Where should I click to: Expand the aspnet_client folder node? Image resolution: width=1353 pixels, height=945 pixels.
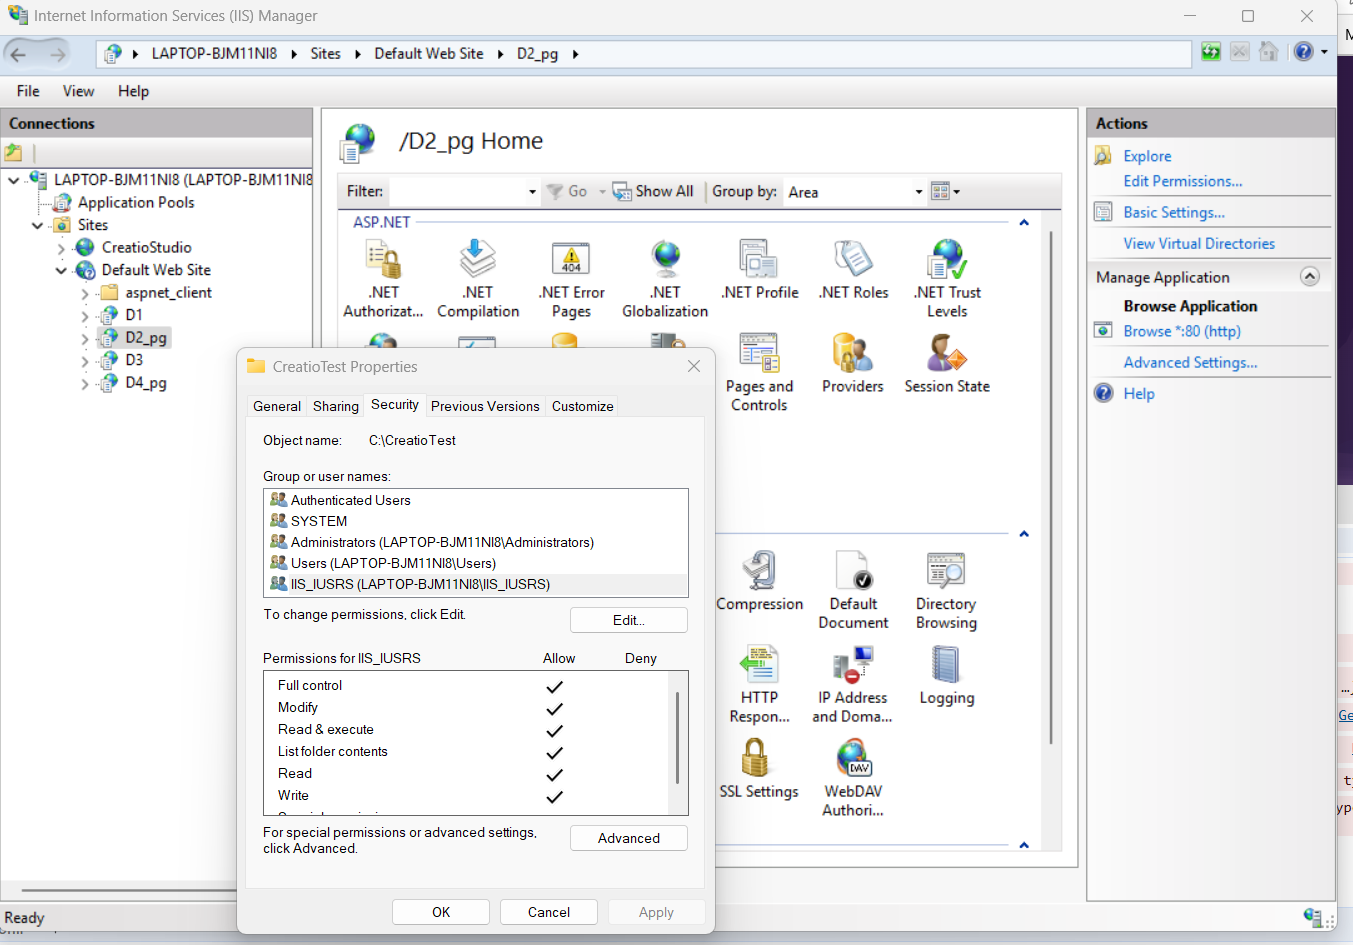click(85, 294)
